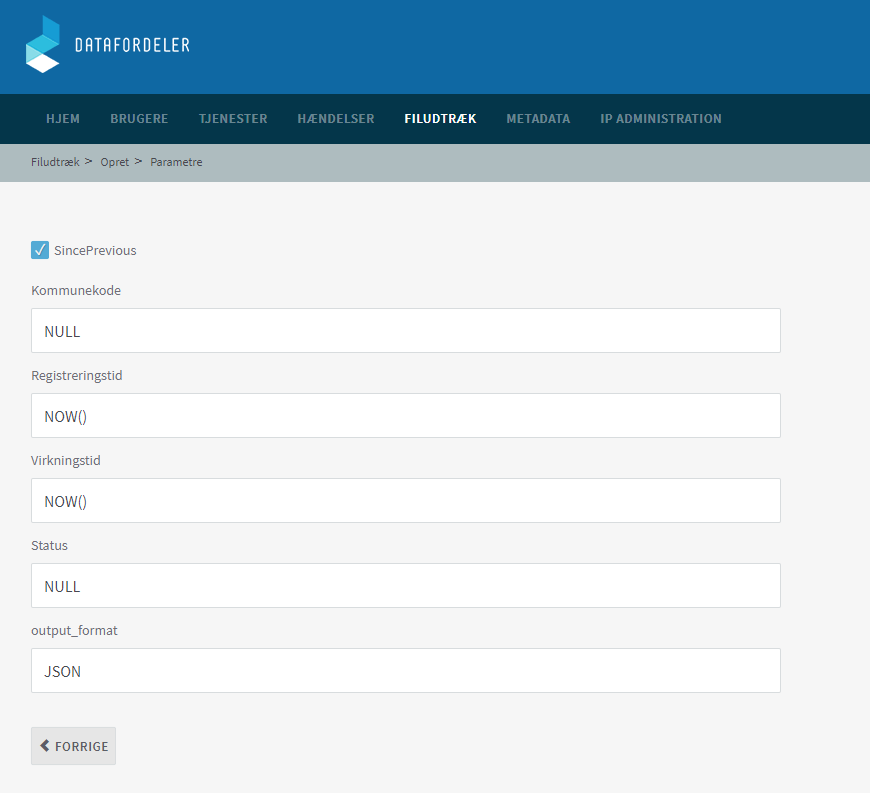Click the SincePrevious label text
Viewport: 870px width, 793px height.
[95, 251]
